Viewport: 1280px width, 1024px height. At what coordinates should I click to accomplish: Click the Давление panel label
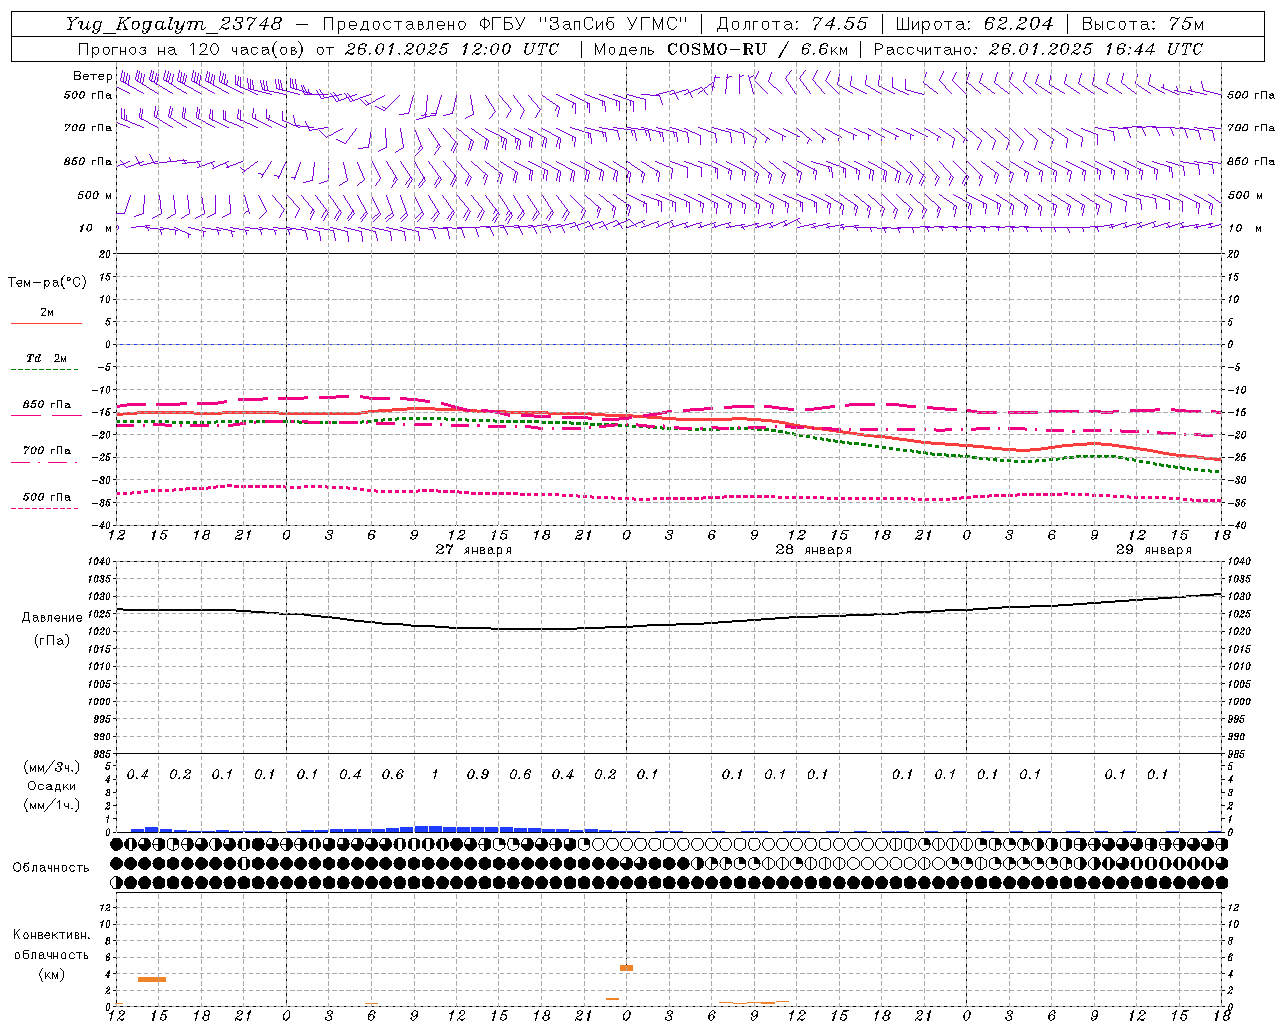52,618
